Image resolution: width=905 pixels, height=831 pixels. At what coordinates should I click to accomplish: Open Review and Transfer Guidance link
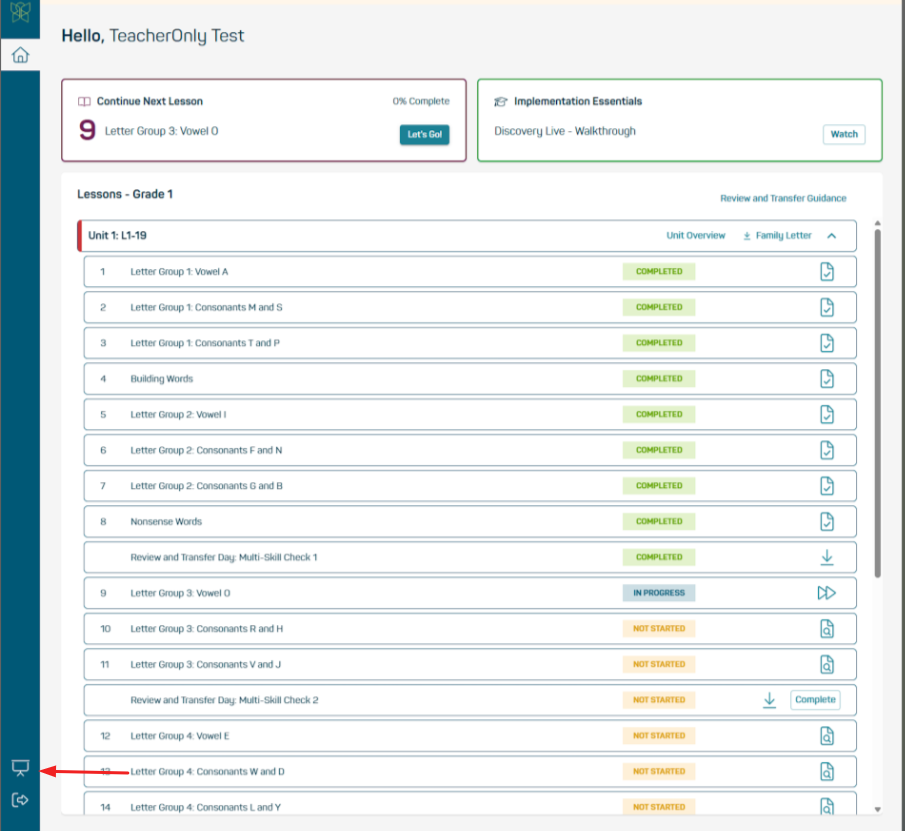click(x=783, y=198)
